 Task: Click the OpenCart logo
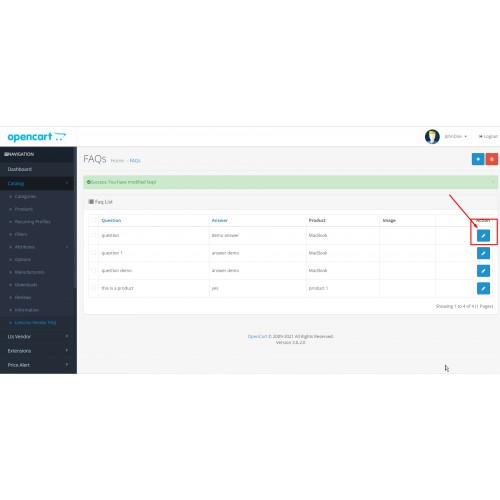click(x=37, y=137)
